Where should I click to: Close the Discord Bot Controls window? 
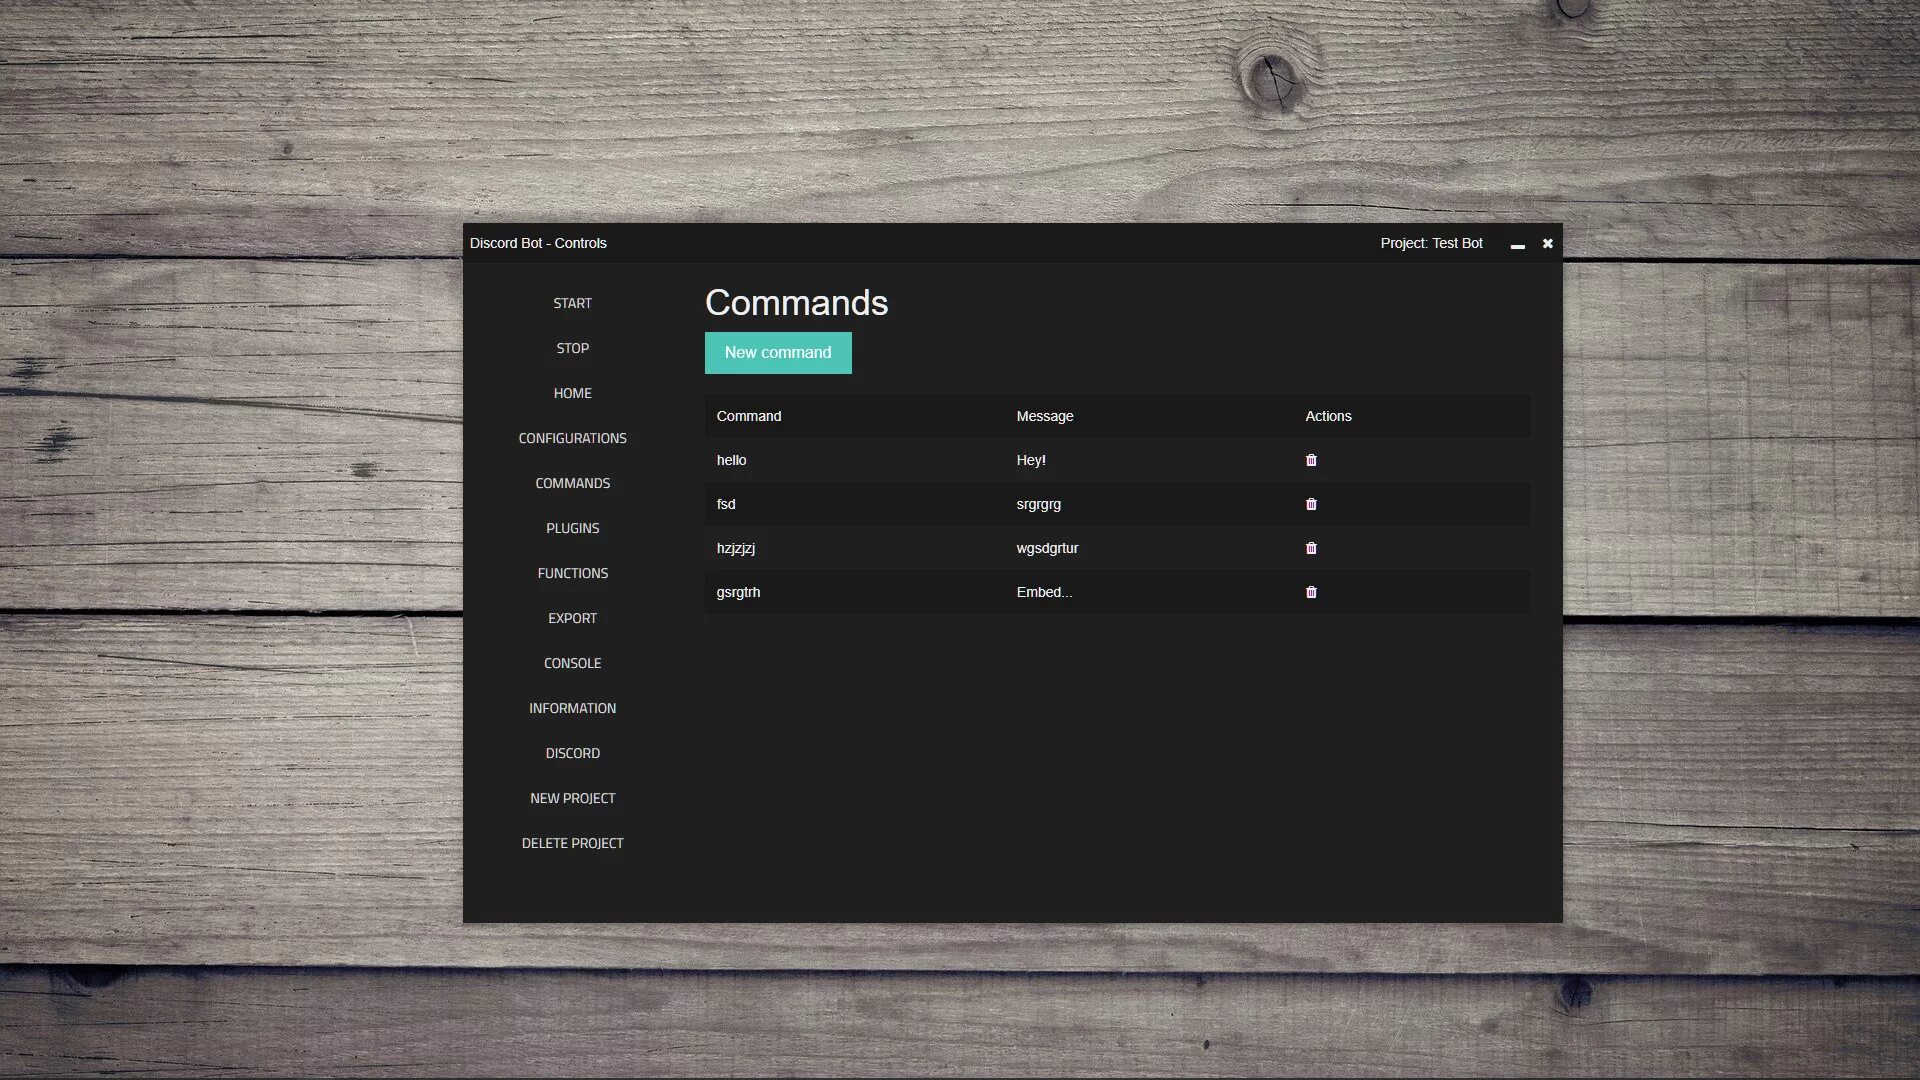[1547, 243]
